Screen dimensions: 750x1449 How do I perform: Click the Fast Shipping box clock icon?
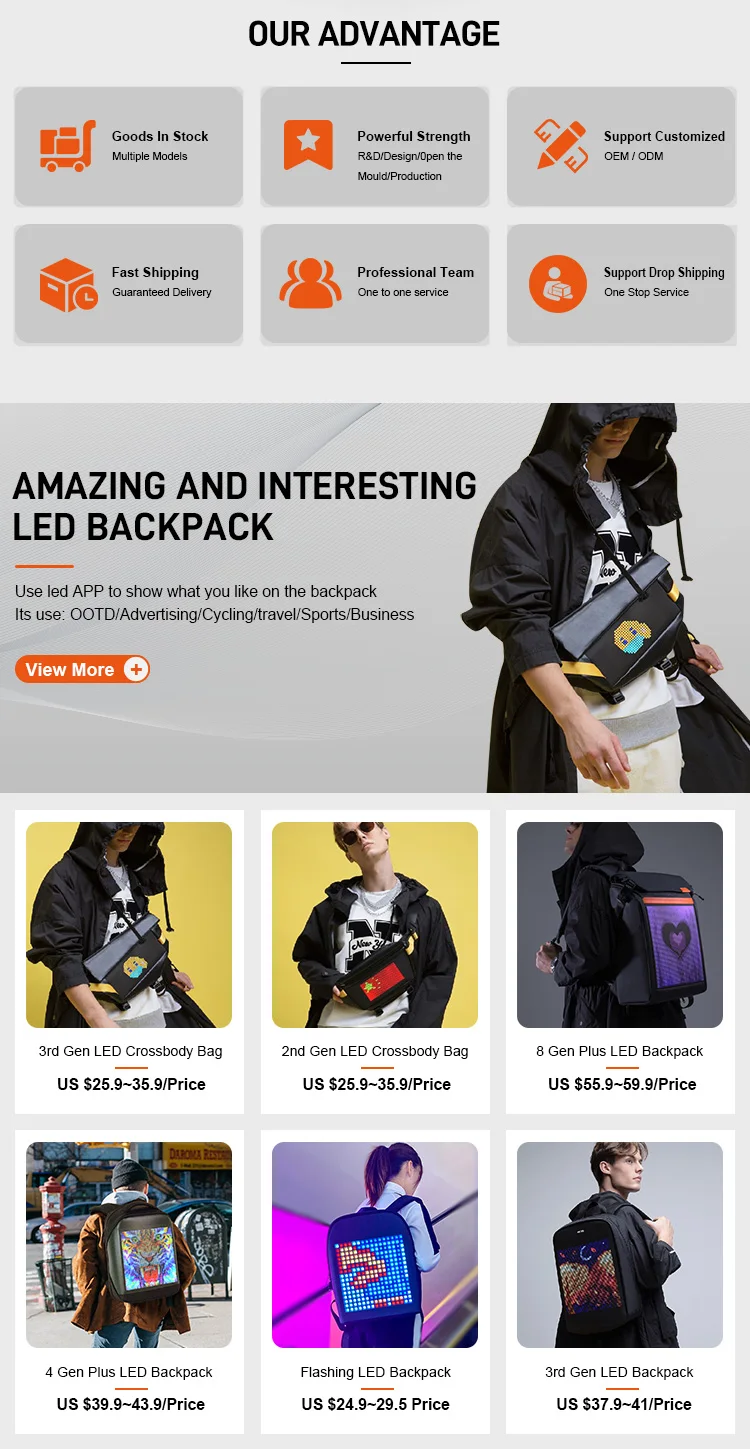click(x=68, y=285)
